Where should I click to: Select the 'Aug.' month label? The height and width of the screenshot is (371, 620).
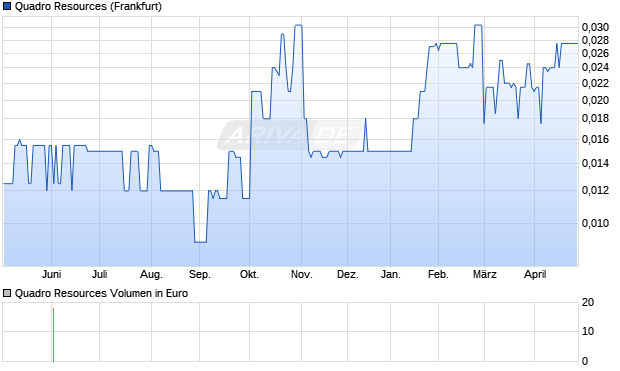coord(151,274)
